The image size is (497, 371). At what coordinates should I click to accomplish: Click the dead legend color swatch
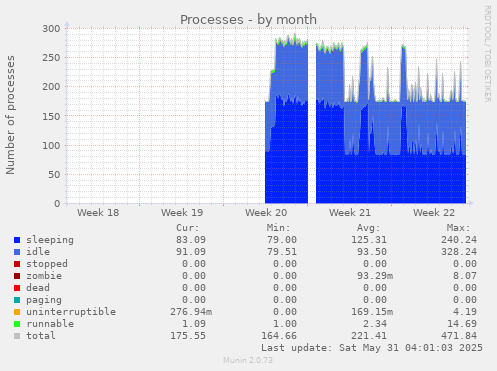pyautogui.click(x=17, y=288)
